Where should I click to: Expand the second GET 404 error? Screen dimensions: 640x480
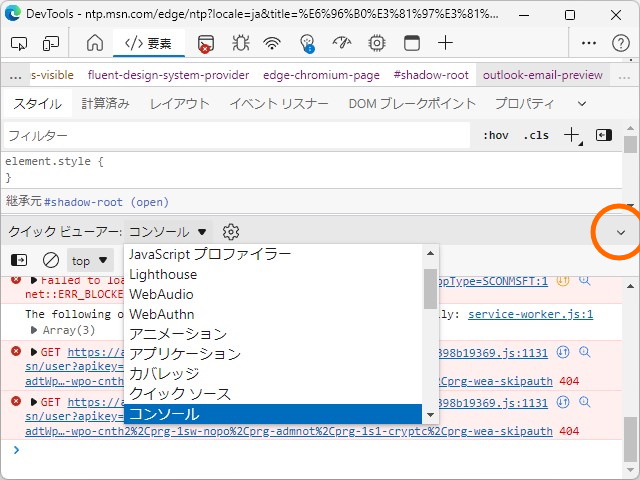pos(34,402)
